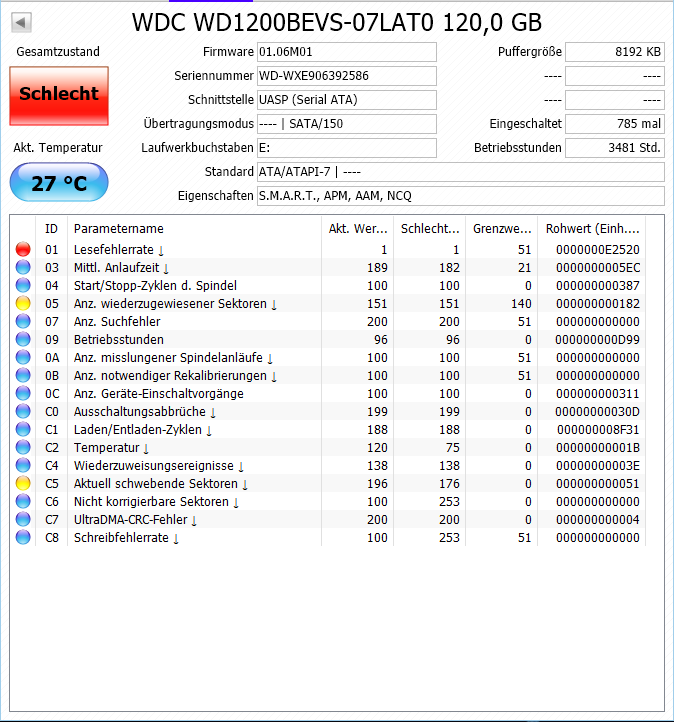
Task: Select the Firmware field 01.06M01
Action: point(347,52)
